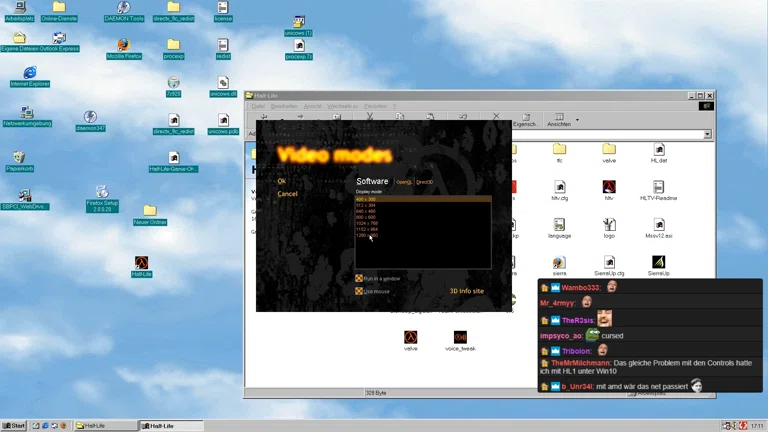Select the voice_tweak file icon
The image size is (768, 432).
pyautogui.click(x=460, y=341)
